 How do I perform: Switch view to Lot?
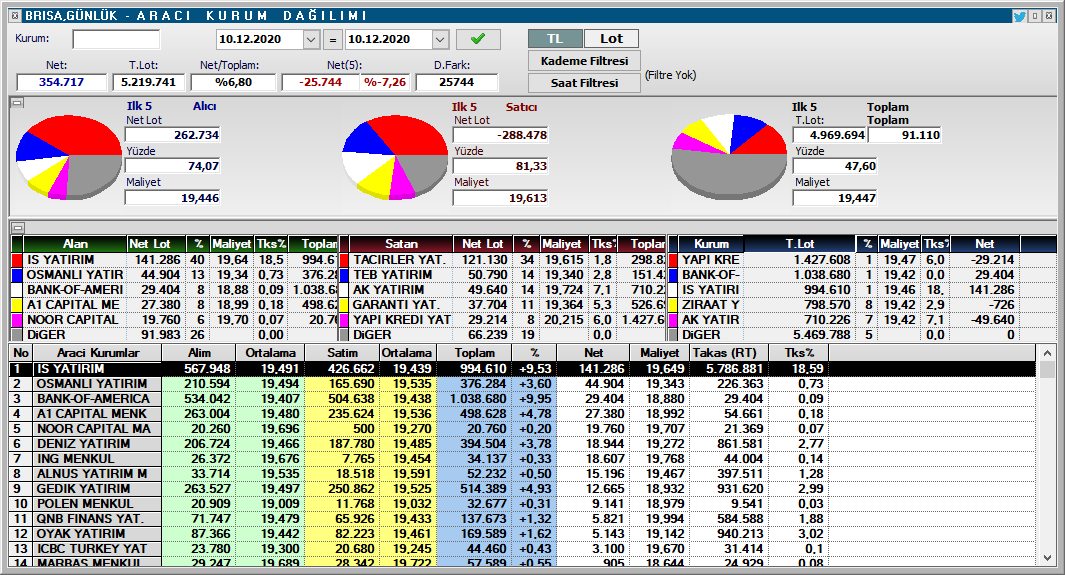tap(611, 39)
